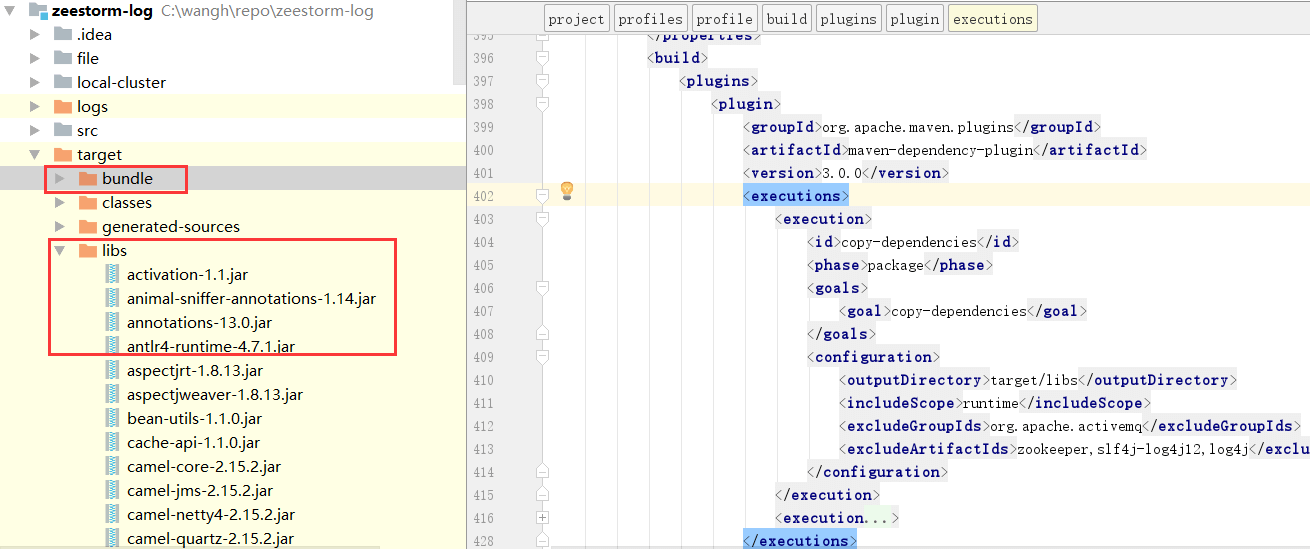The width and height of the screenshot is (1310, 549).
Task: Click the local-cluster folder icon
Action: tap(63, 82)
